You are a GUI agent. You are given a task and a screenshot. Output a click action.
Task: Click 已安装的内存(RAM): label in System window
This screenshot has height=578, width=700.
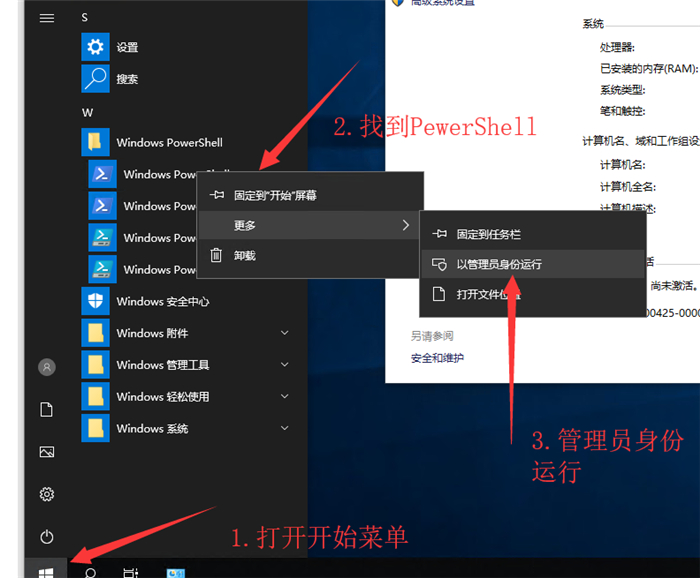click(649, 68)
